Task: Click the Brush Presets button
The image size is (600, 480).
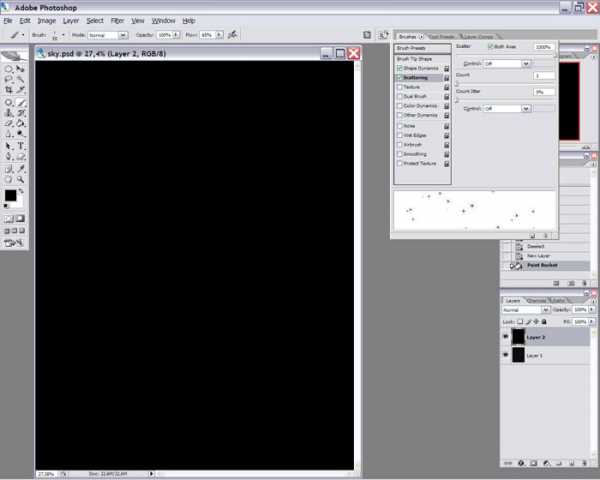Action: coord(420,47)
